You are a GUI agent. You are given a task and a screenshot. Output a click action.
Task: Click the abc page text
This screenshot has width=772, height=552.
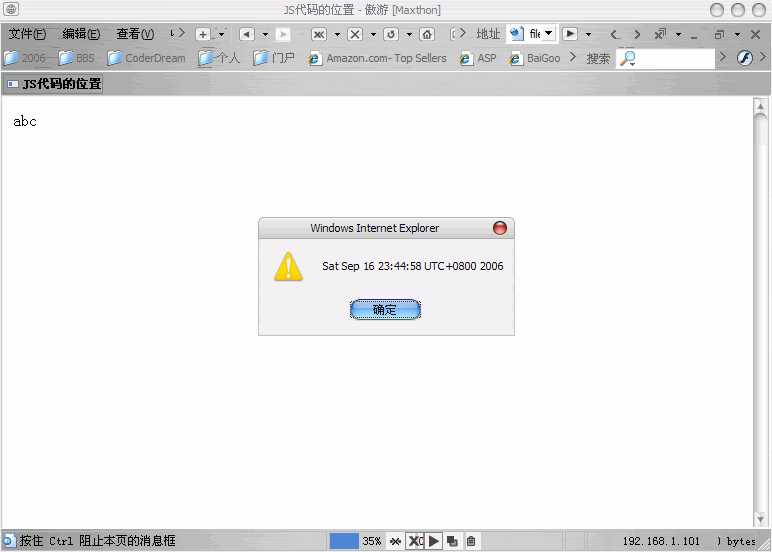pyautogui.click(x=25, y=122)
